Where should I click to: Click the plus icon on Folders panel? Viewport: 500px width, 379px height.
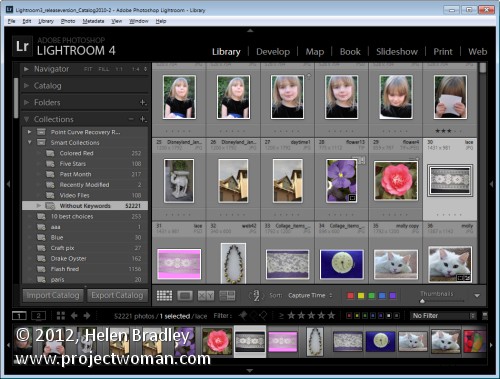(143, 102)
